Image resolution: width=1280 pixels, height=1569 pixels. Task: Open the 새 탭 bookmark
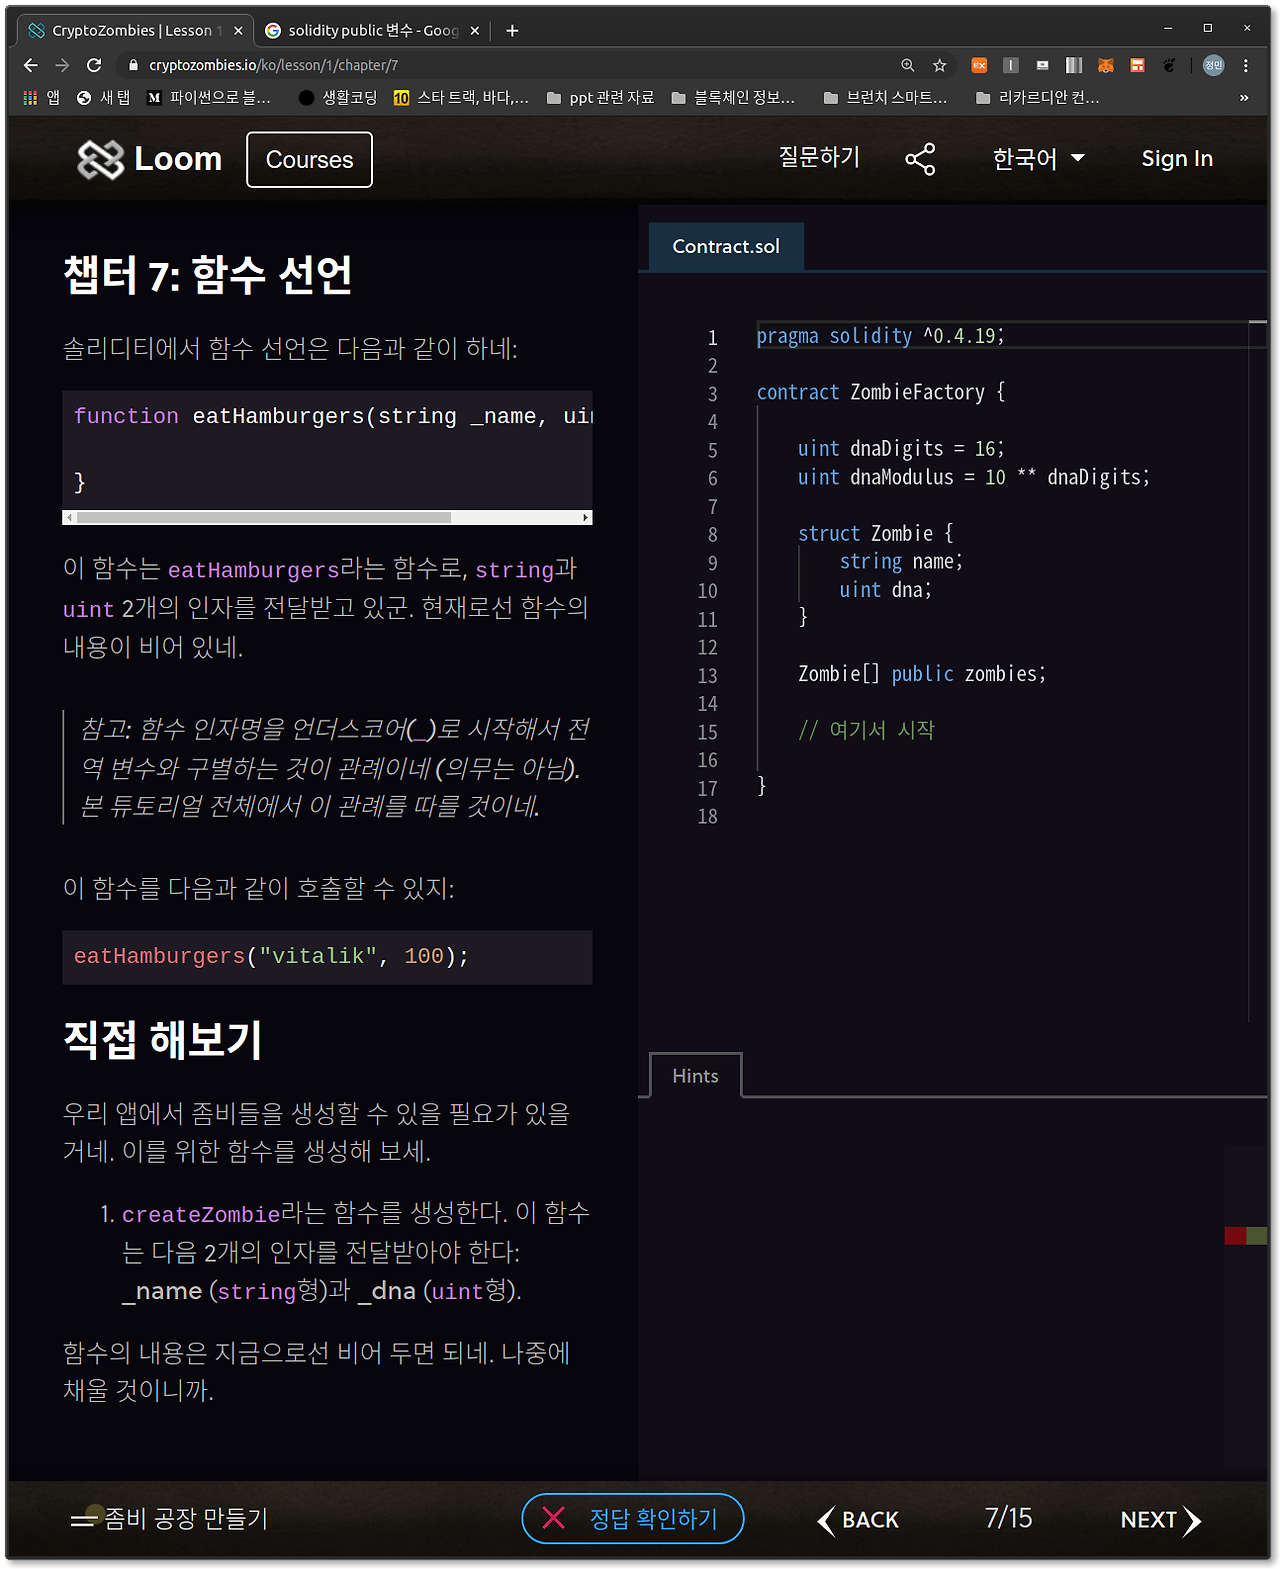(104, 97)
